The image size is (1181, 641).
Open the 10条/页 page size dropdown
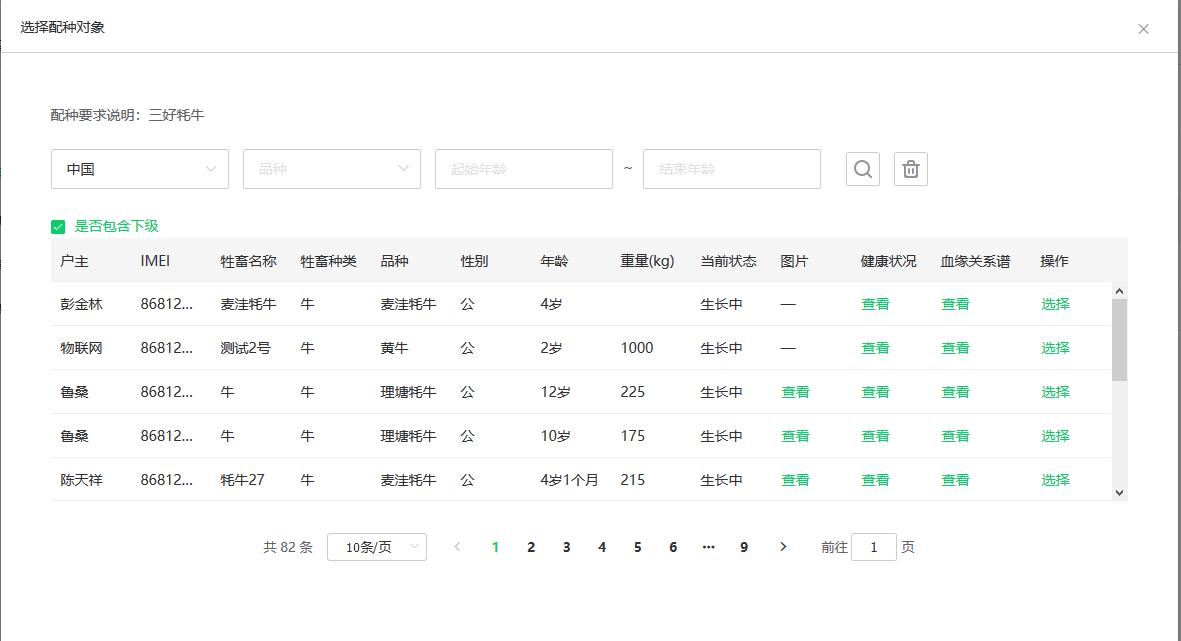coord(376,547)
